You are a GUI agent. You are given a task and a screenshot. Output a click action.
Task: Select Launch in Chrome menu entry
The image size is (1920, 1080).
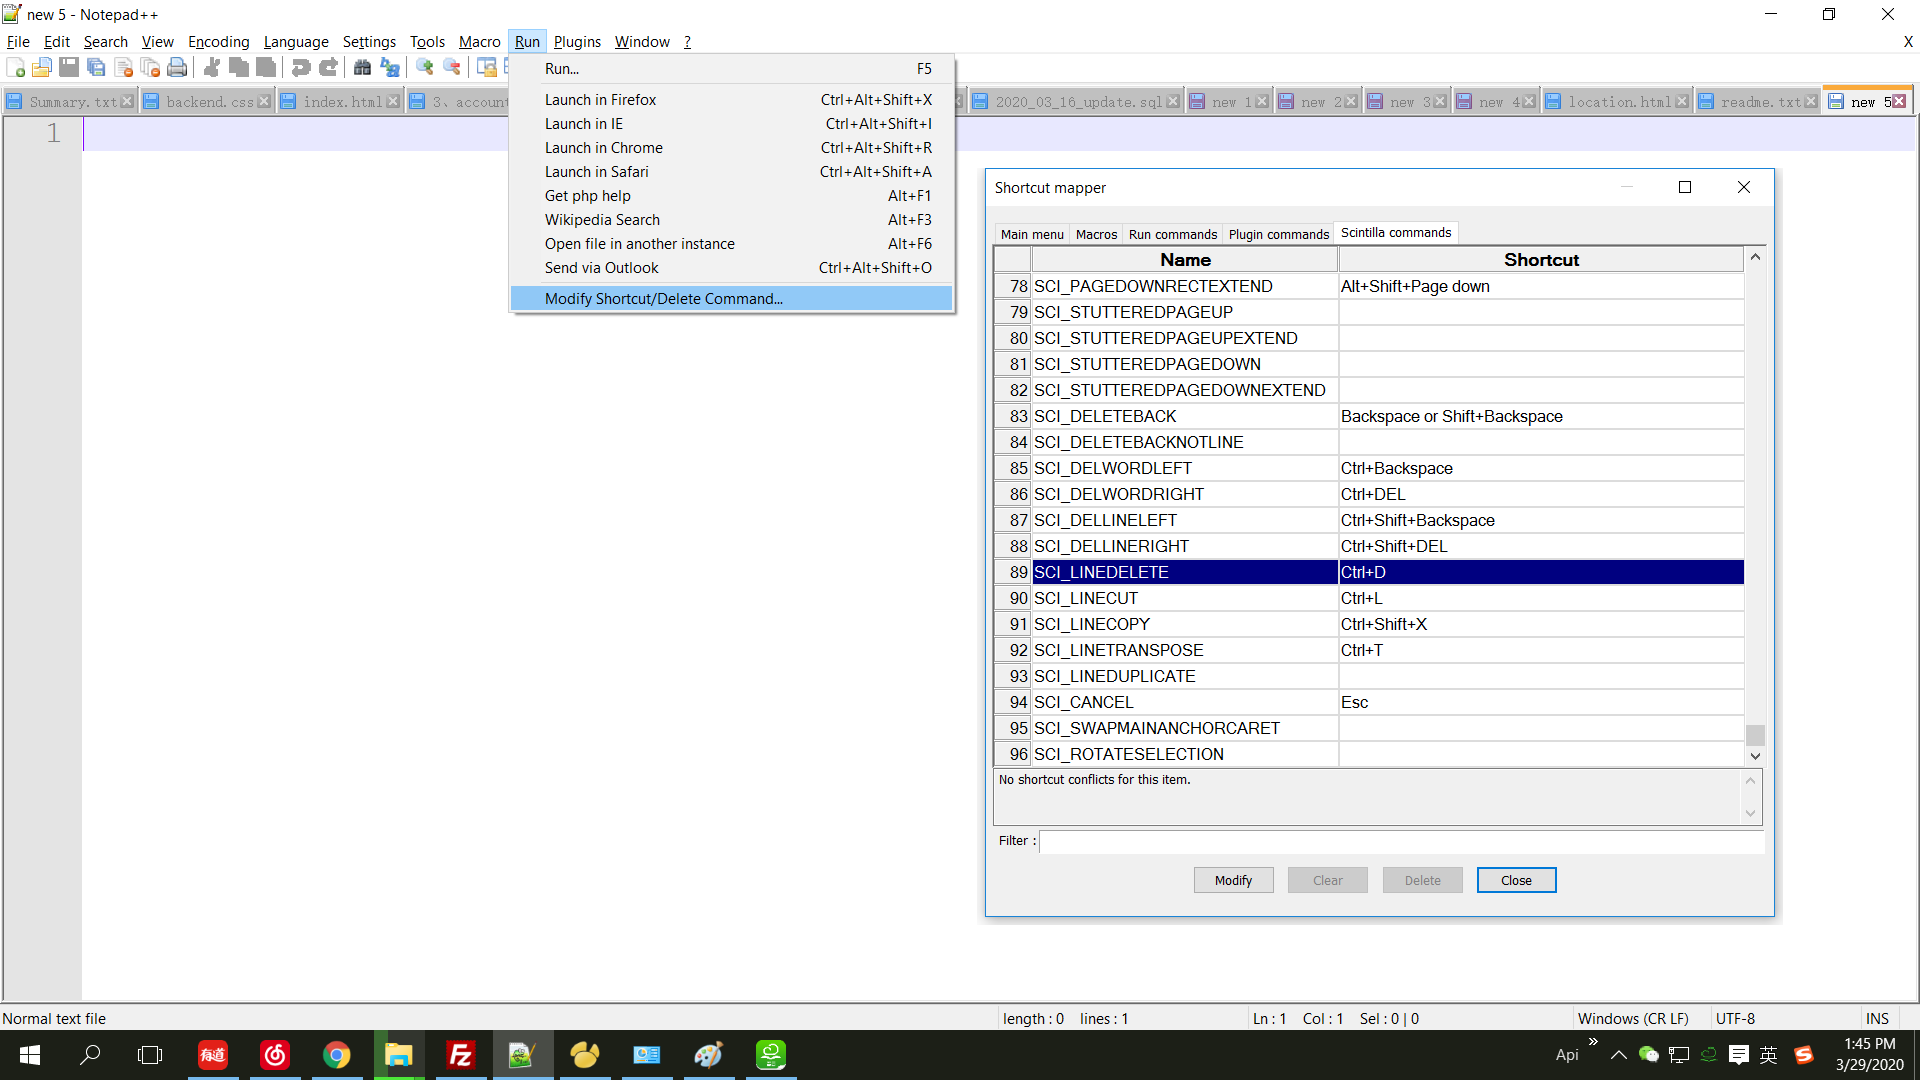click(x=603, y=148)
